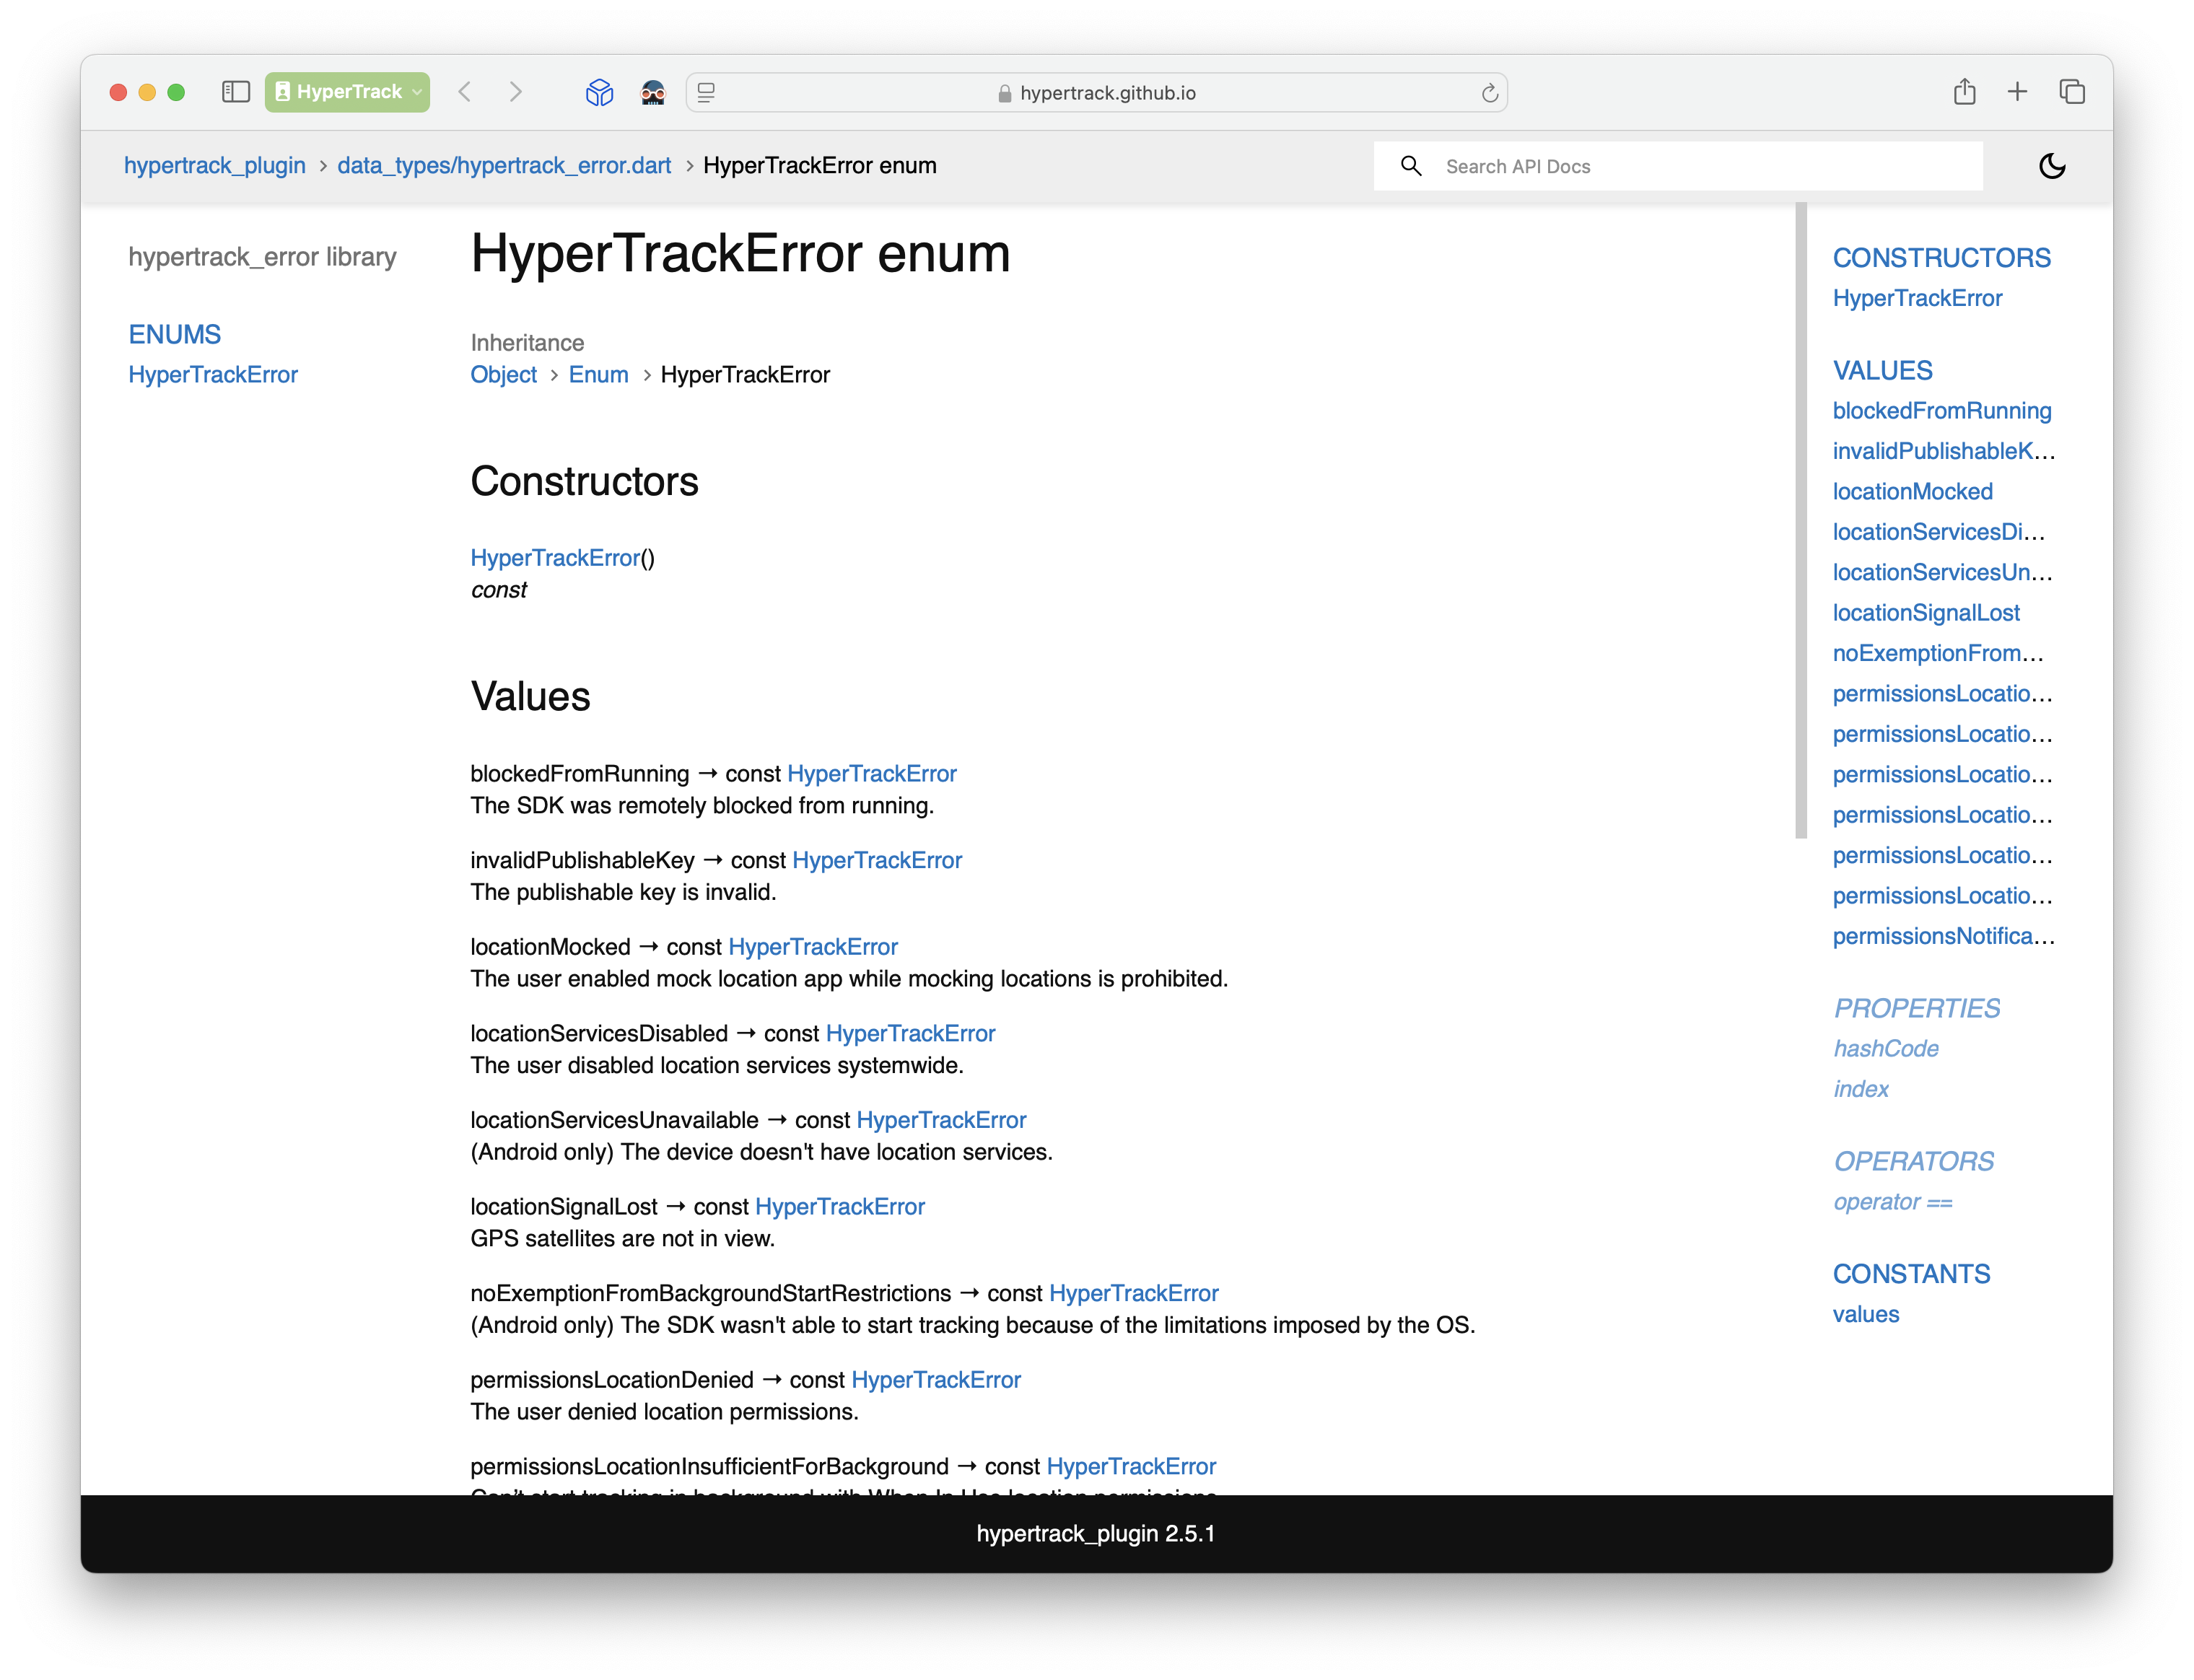Select HyperTrackError under ENUMS

213,375
